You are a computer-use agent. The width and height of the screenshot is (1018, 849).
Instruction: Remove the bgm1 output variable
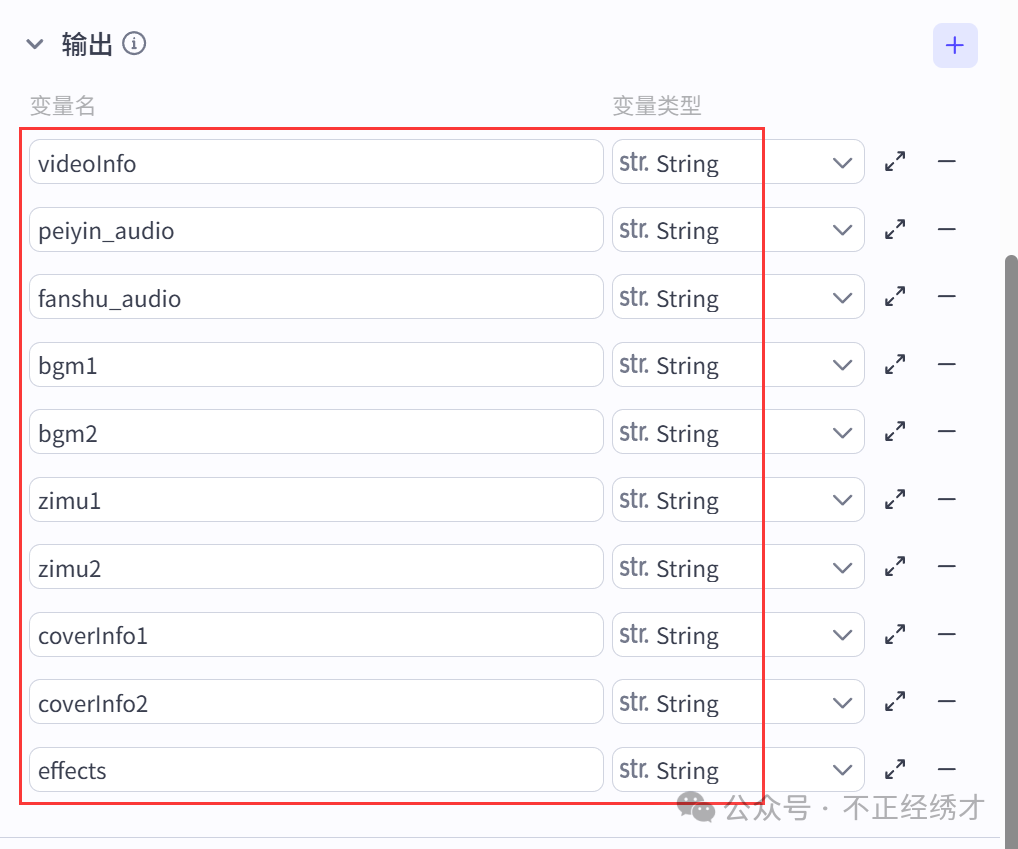946,364
